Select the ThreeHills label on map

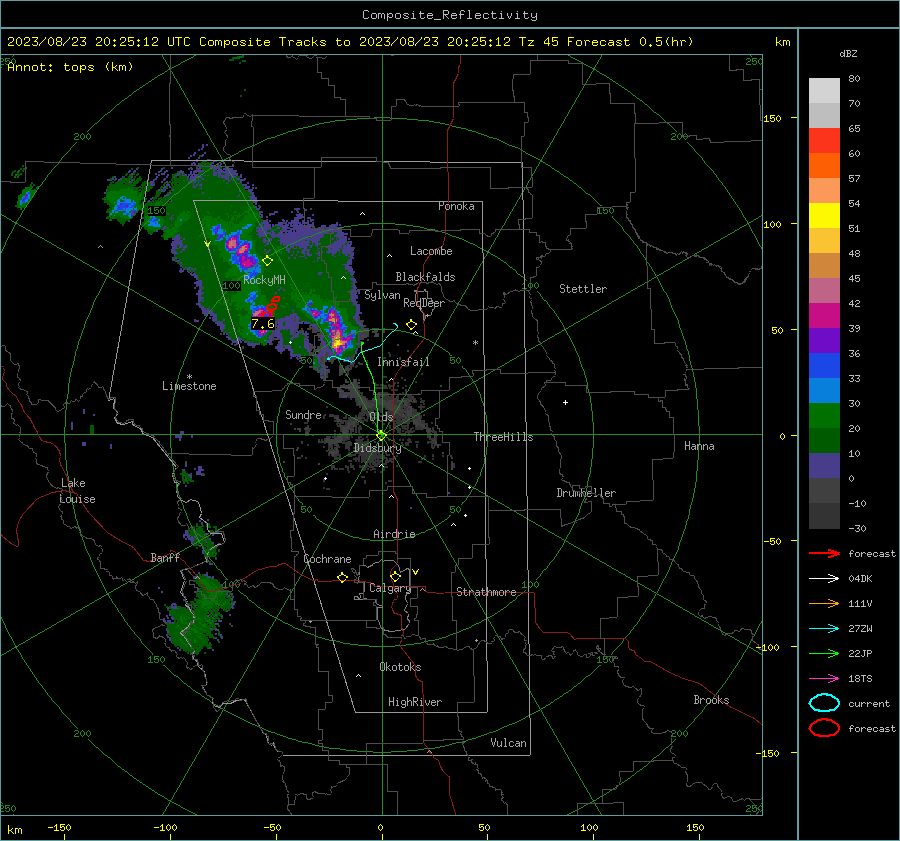tap(503, 437)
